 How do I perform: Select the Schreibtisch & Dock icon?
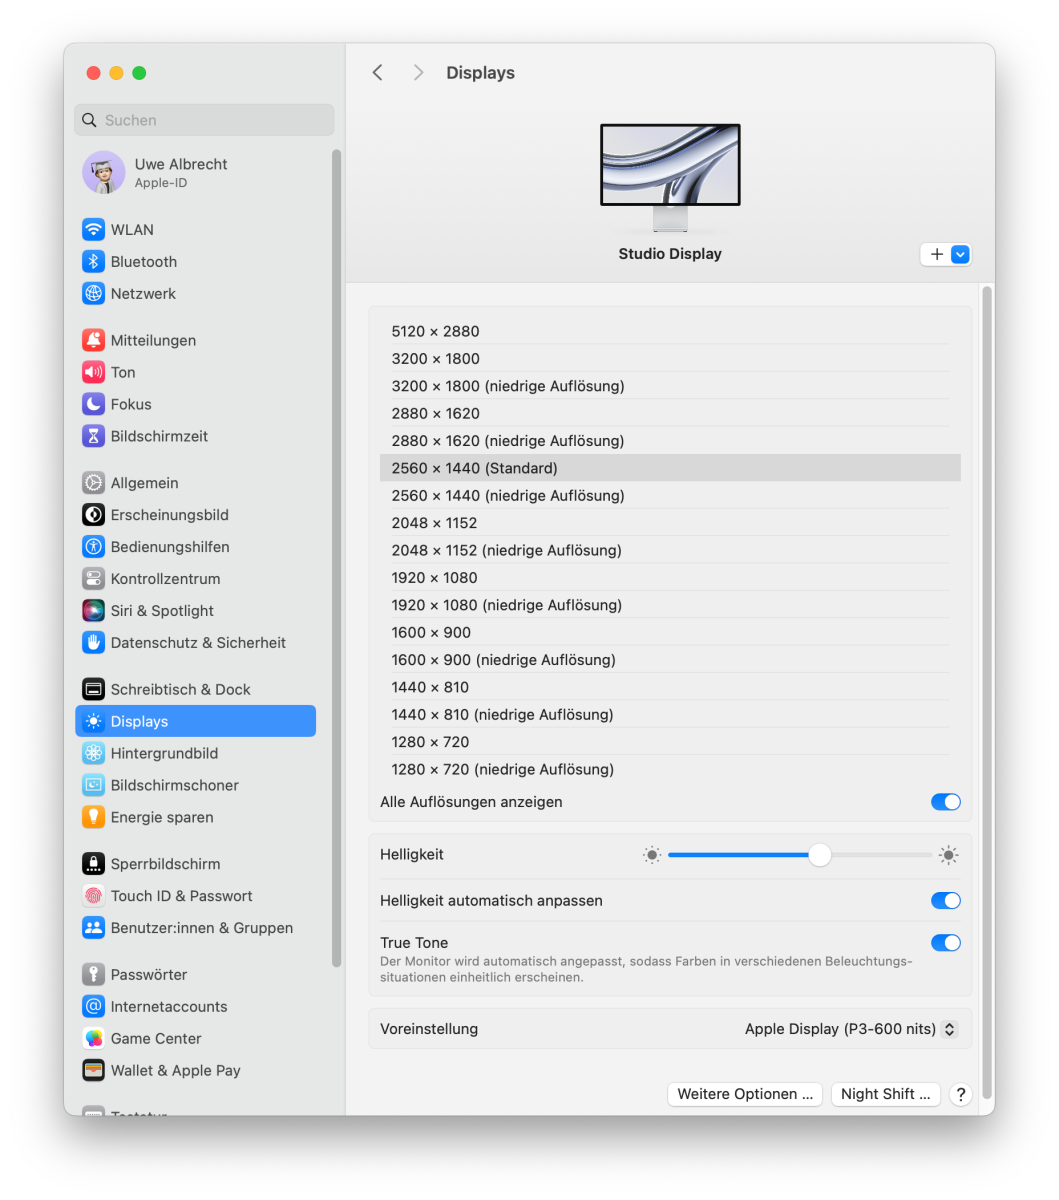93,690
